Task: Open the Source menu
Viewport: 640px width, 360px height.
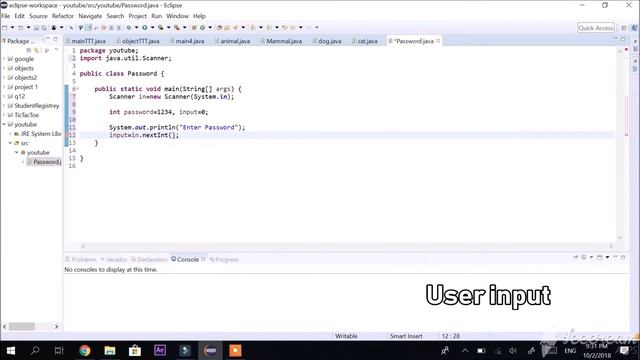Action: [38, 16]
